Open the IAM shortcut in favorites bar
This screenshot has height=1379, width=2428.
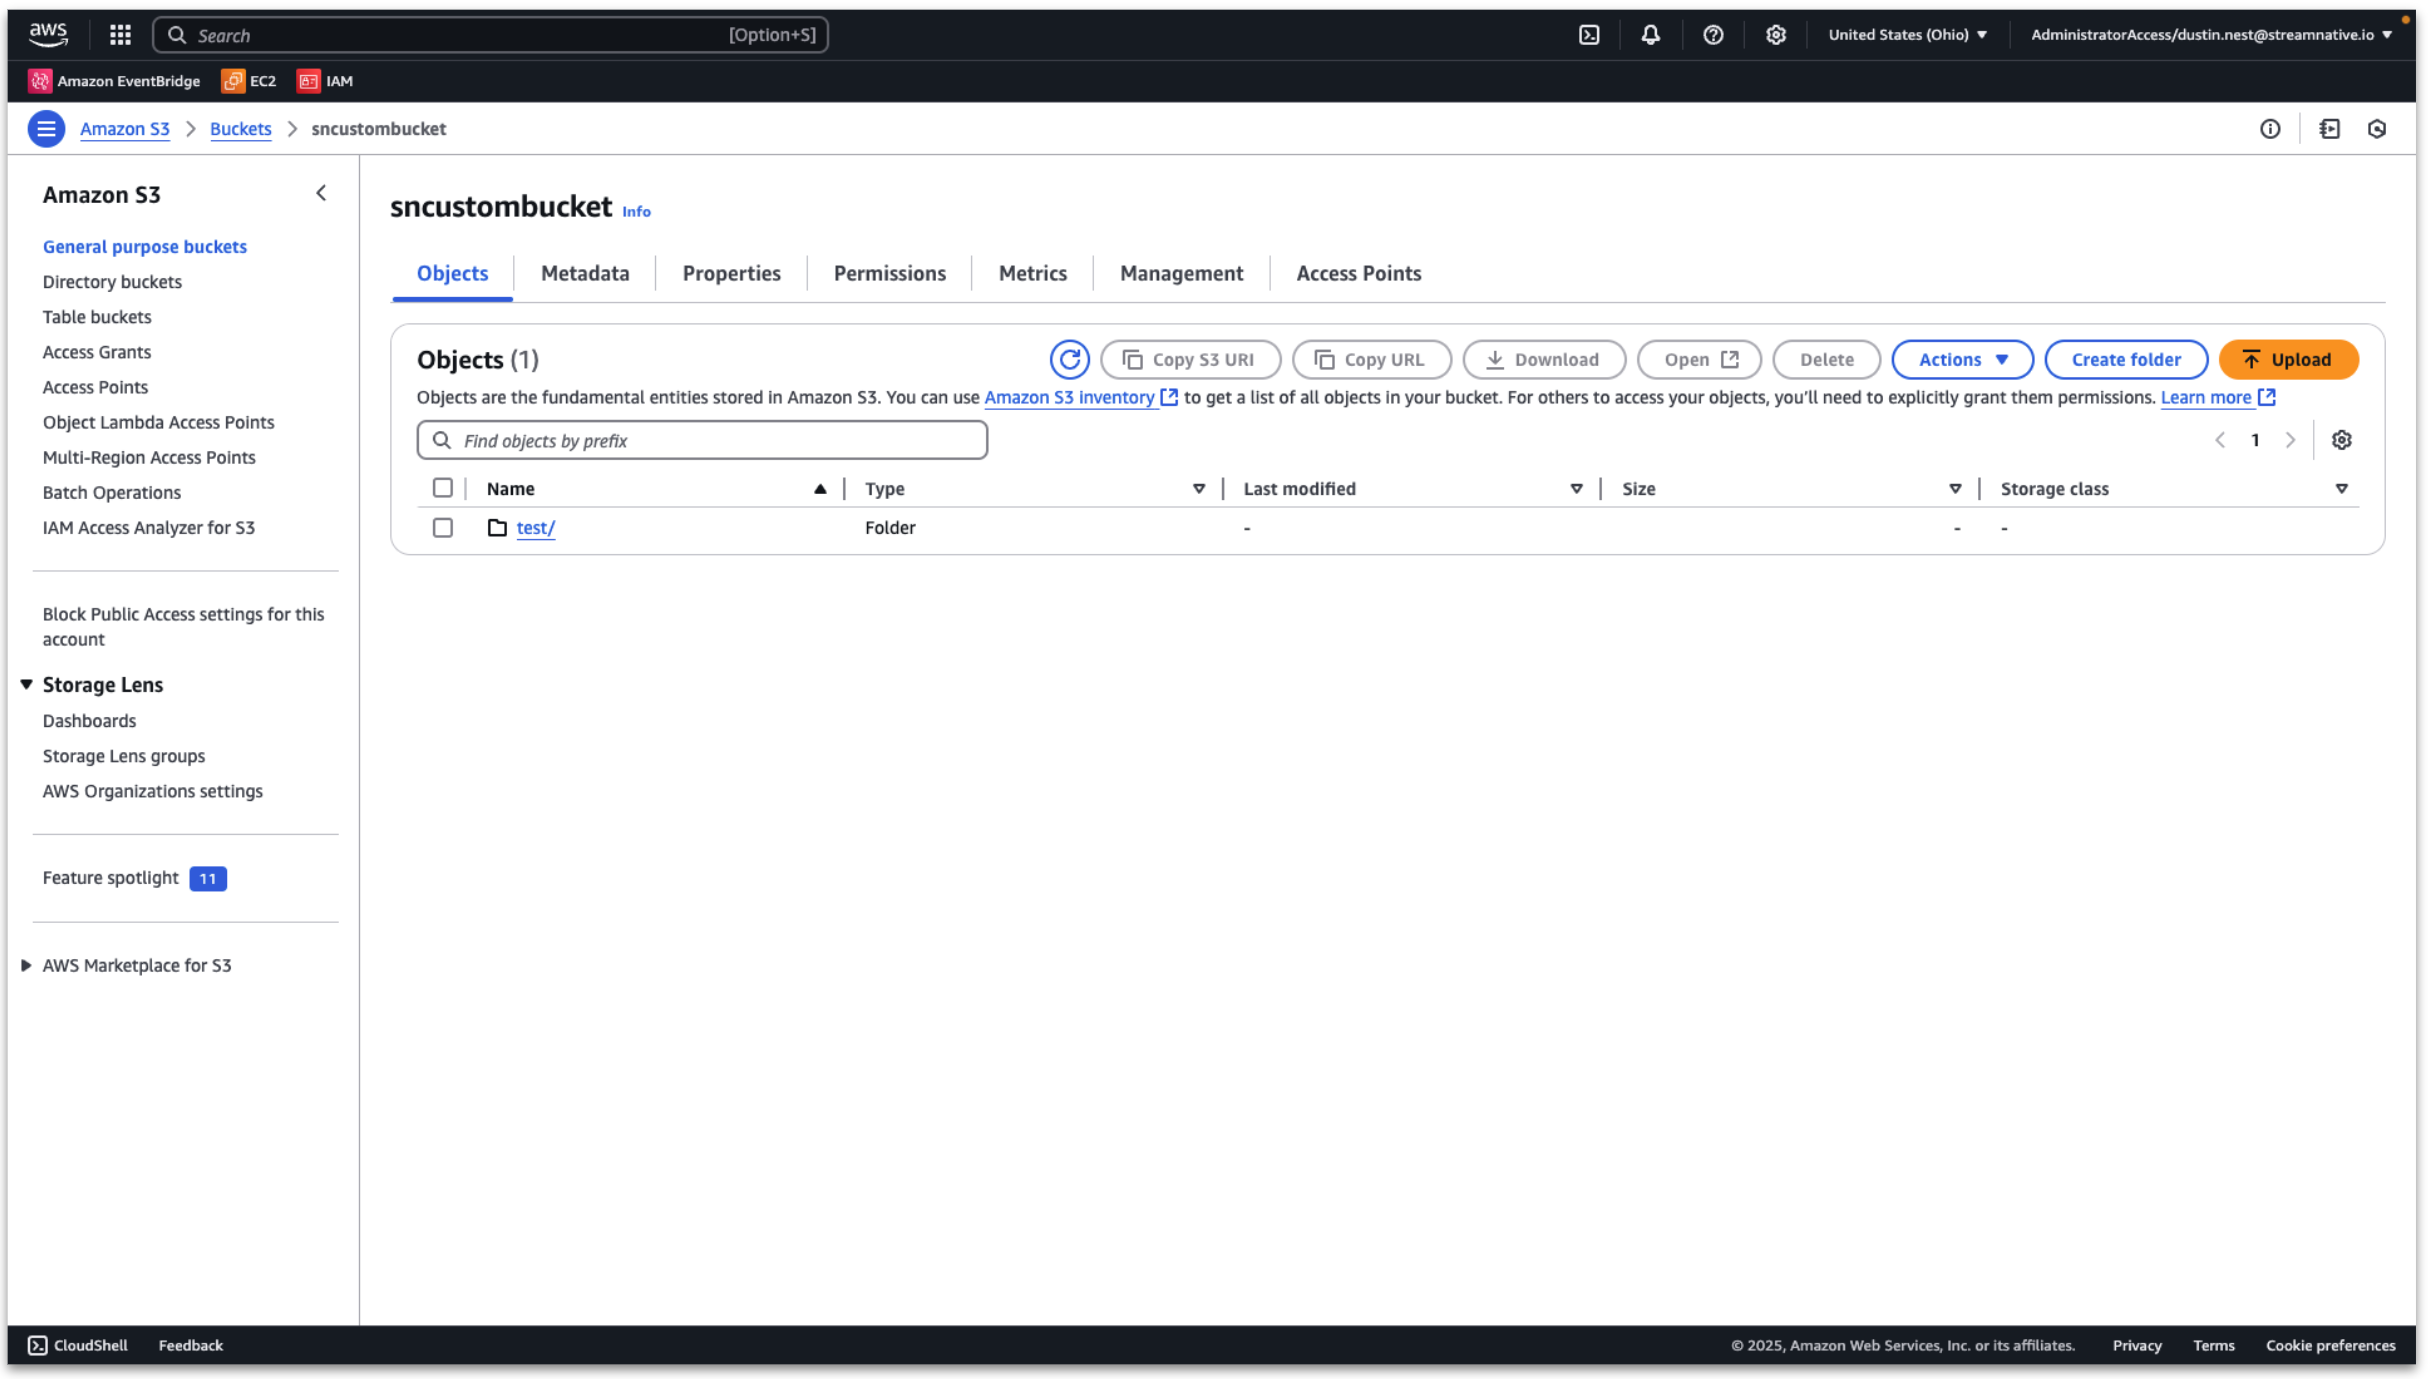click(x=325, y=81)
